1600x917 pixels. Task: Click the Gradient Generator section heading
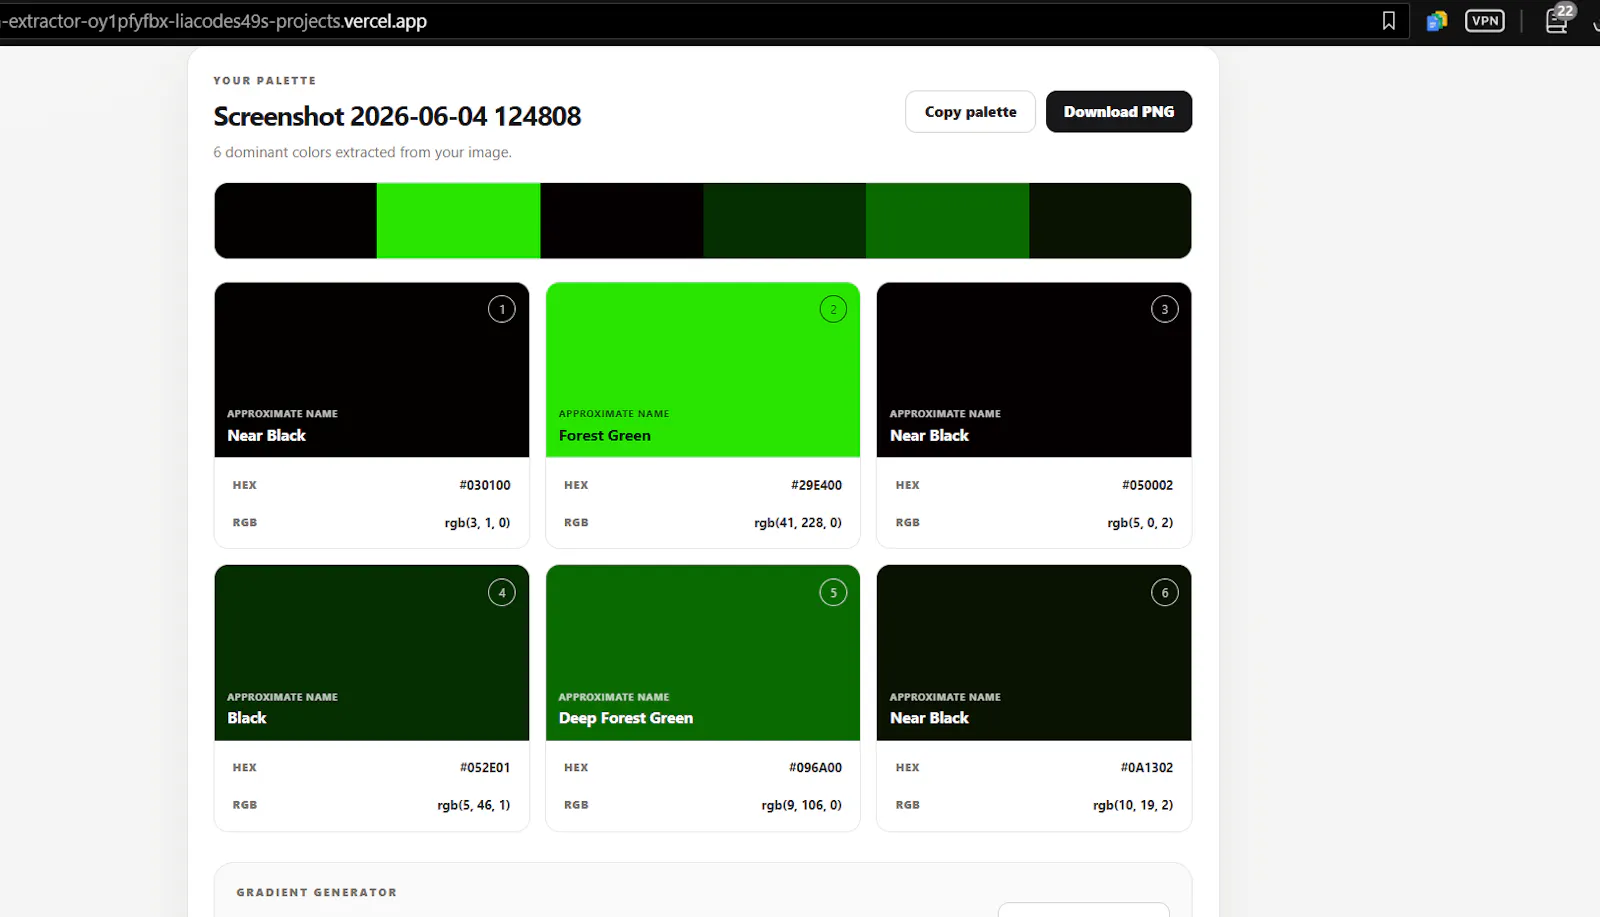[317, 892]
